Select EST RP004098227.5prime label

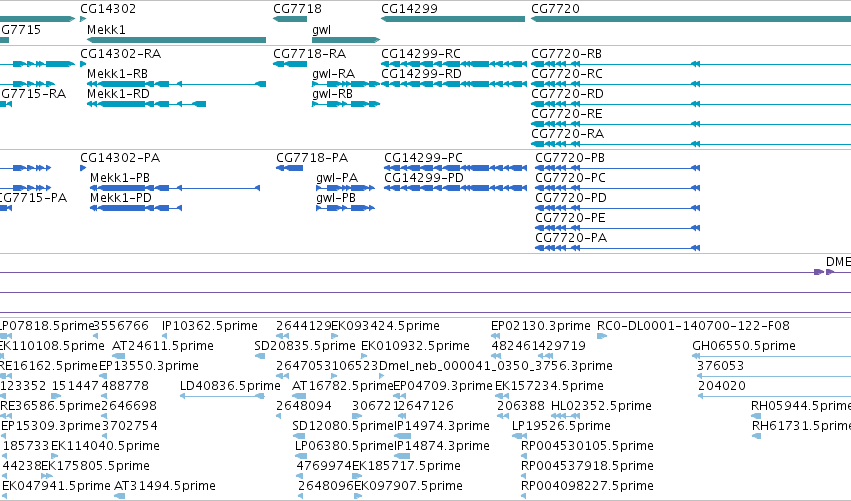(x=587, y=487)
